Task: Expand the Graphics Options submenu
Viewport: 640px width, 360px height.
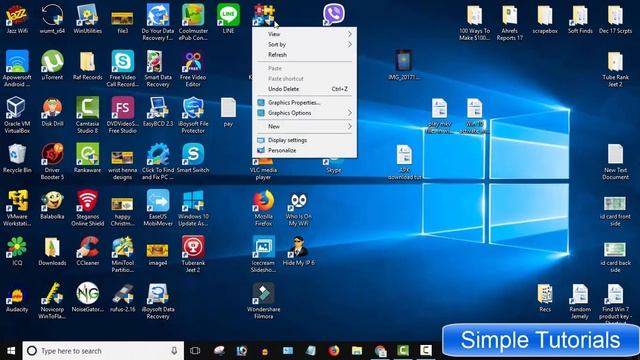Action: (x=304, y=113)
